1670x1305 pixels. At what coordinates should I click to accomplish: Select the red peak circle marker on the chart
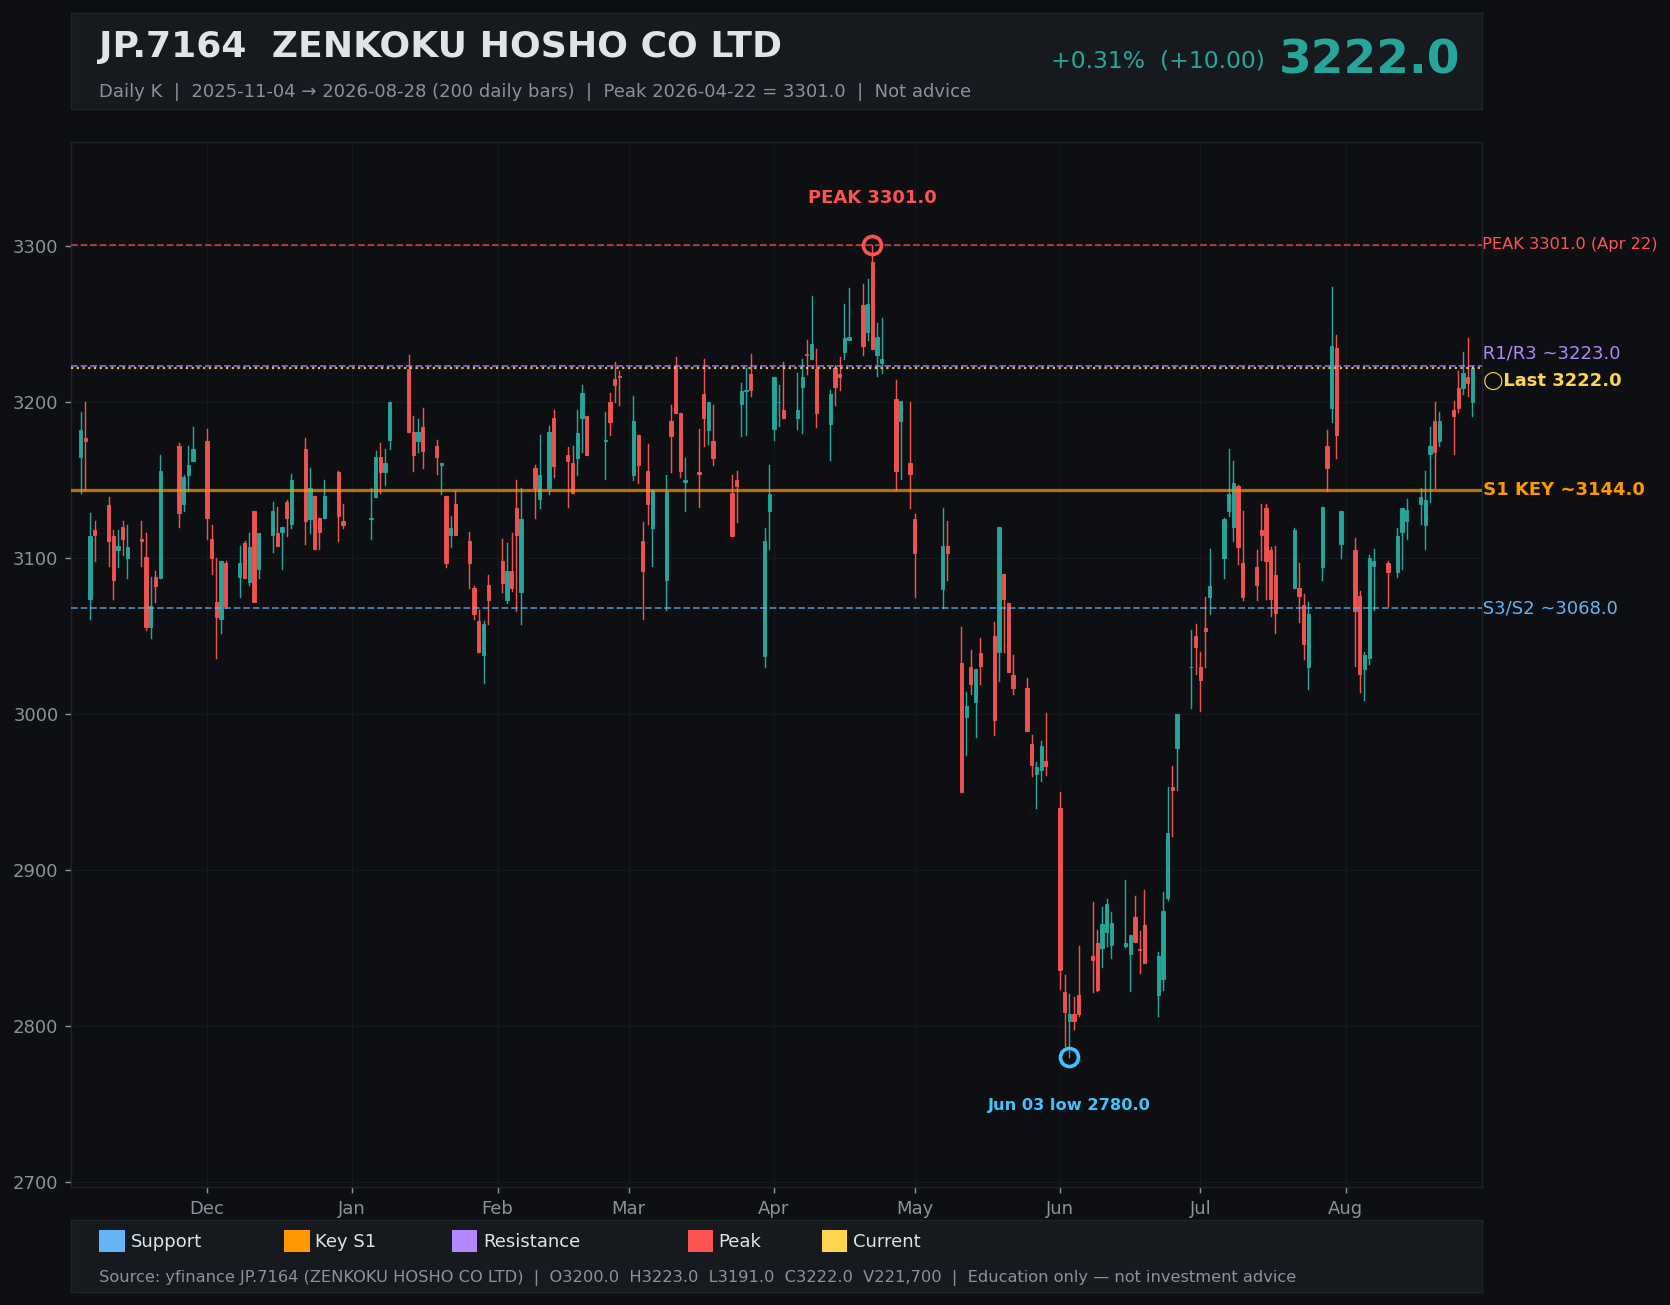(872, 245)
